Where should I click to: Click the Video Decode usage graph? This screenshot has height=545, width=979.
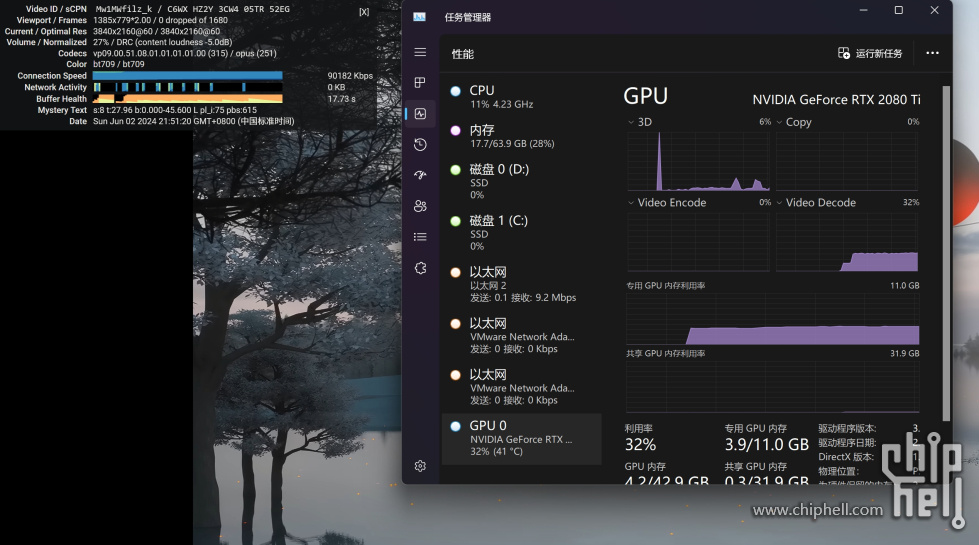coord(847,242)
